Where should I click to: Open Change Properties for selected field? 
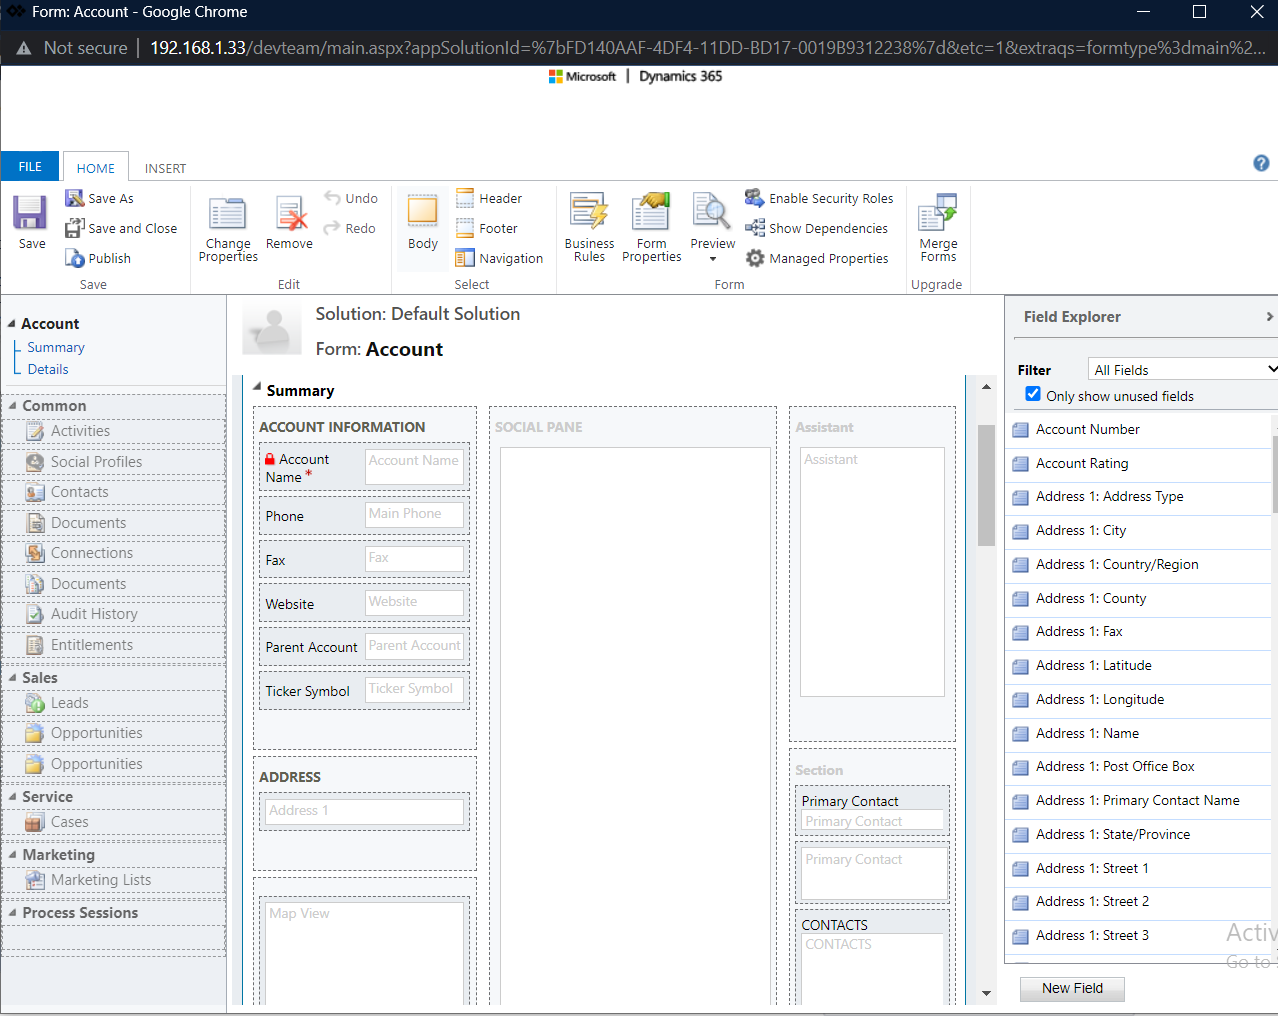227,214
